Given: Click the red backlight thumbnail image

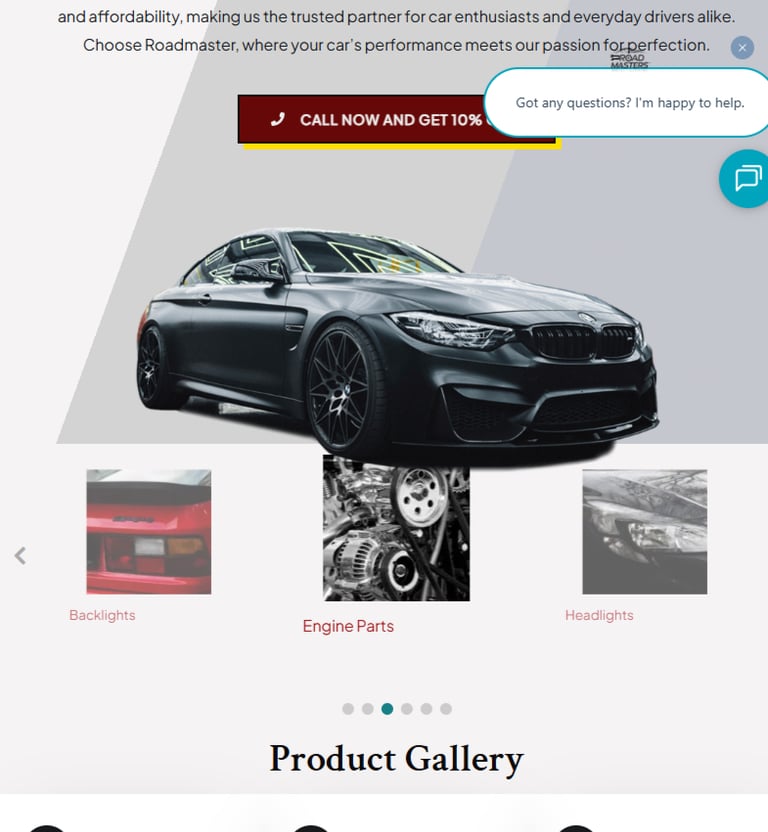Looking at the screenshot, I should (149, 532).
